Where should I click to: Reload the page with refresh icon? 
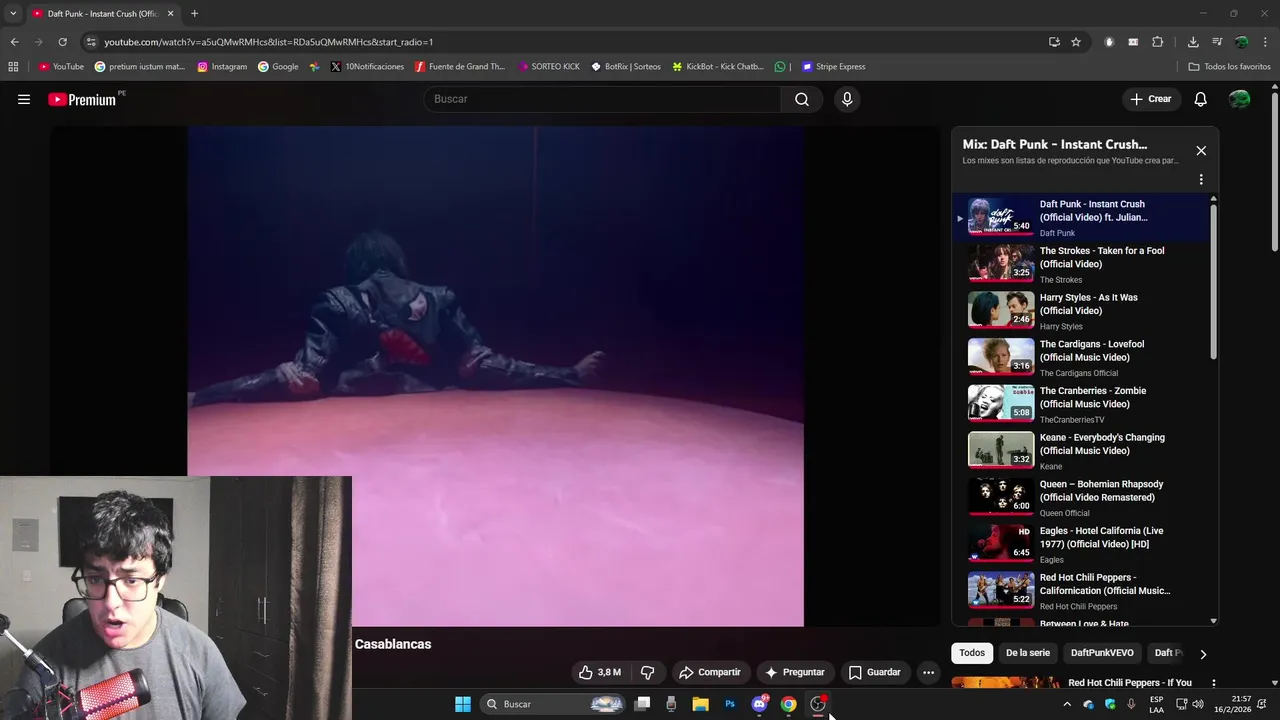(x=62, y=42)
